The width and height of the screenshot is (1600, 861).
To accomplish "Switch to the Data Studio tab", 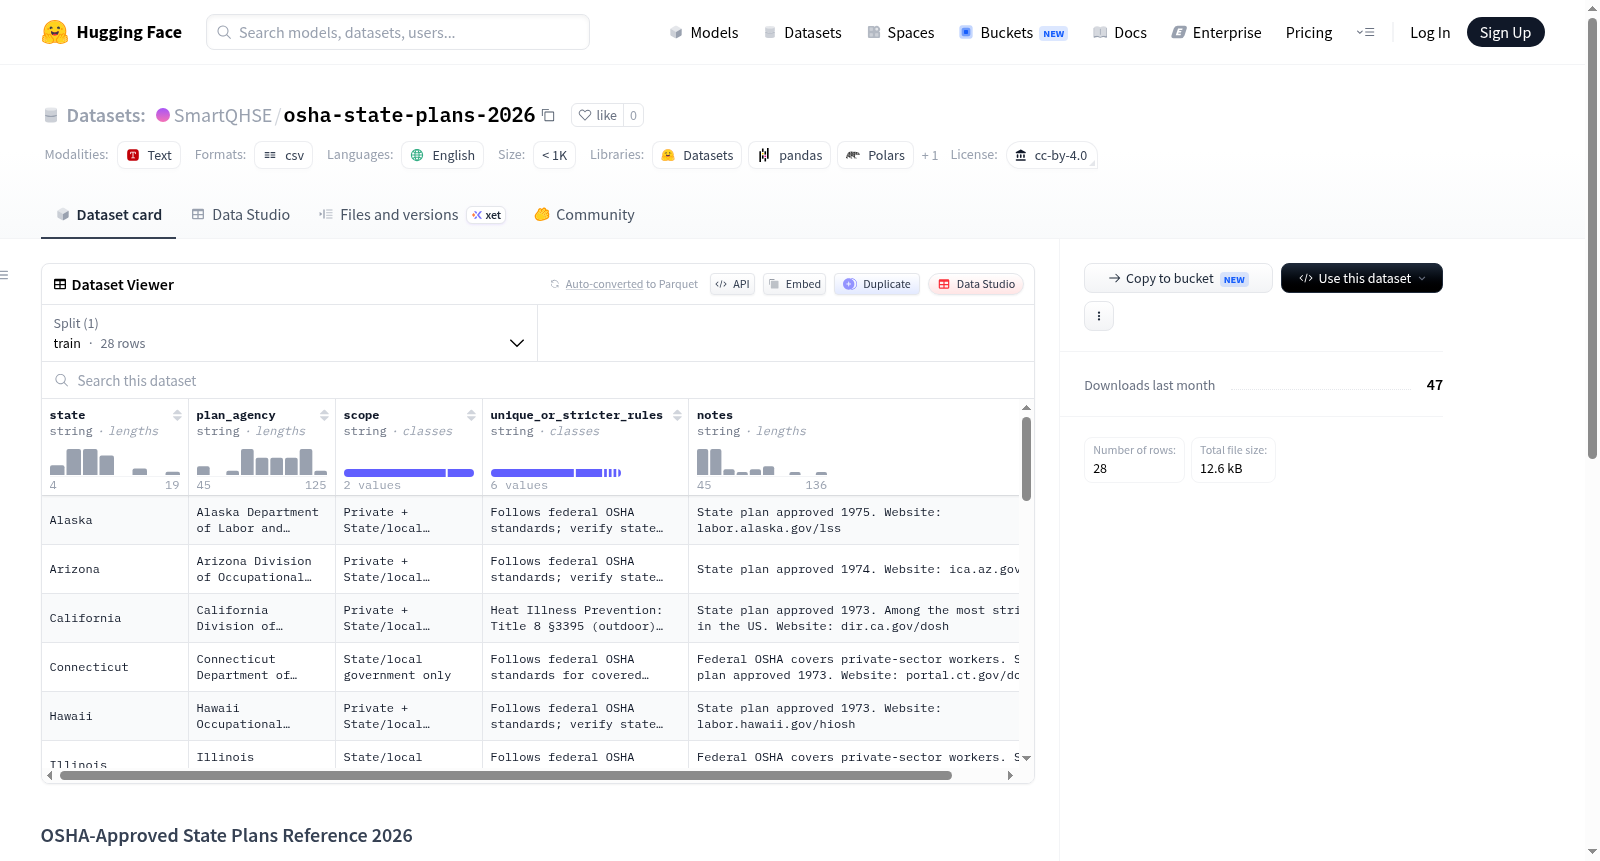I will (241, 215).
